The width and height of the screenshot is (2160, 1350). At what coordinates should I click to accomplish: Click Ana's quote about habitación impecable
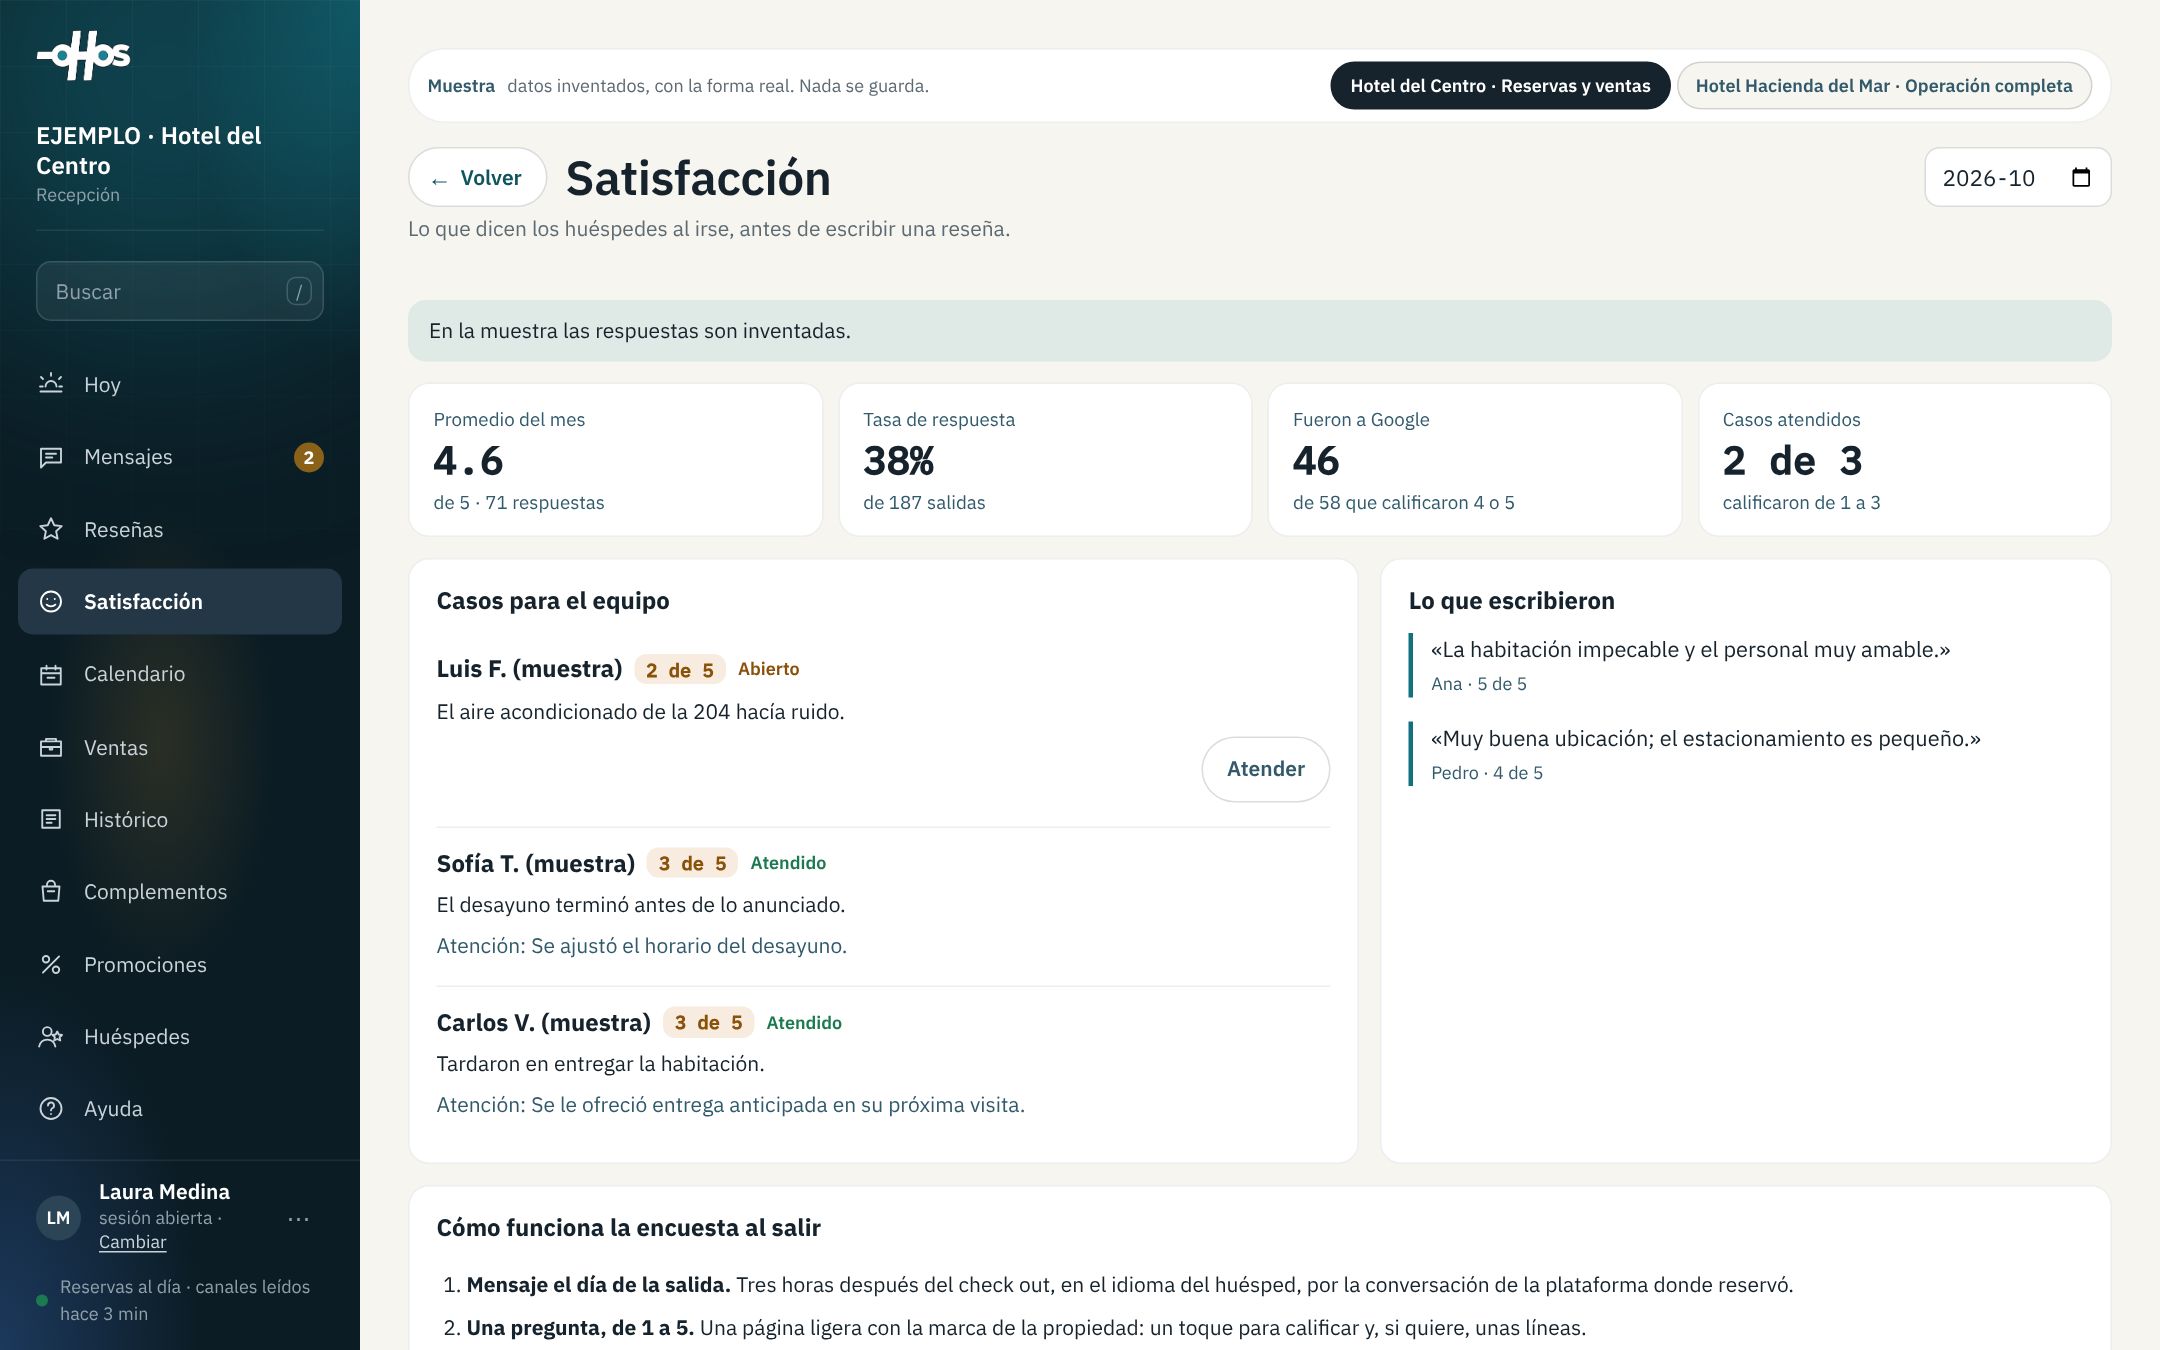tap(1690, 650)
